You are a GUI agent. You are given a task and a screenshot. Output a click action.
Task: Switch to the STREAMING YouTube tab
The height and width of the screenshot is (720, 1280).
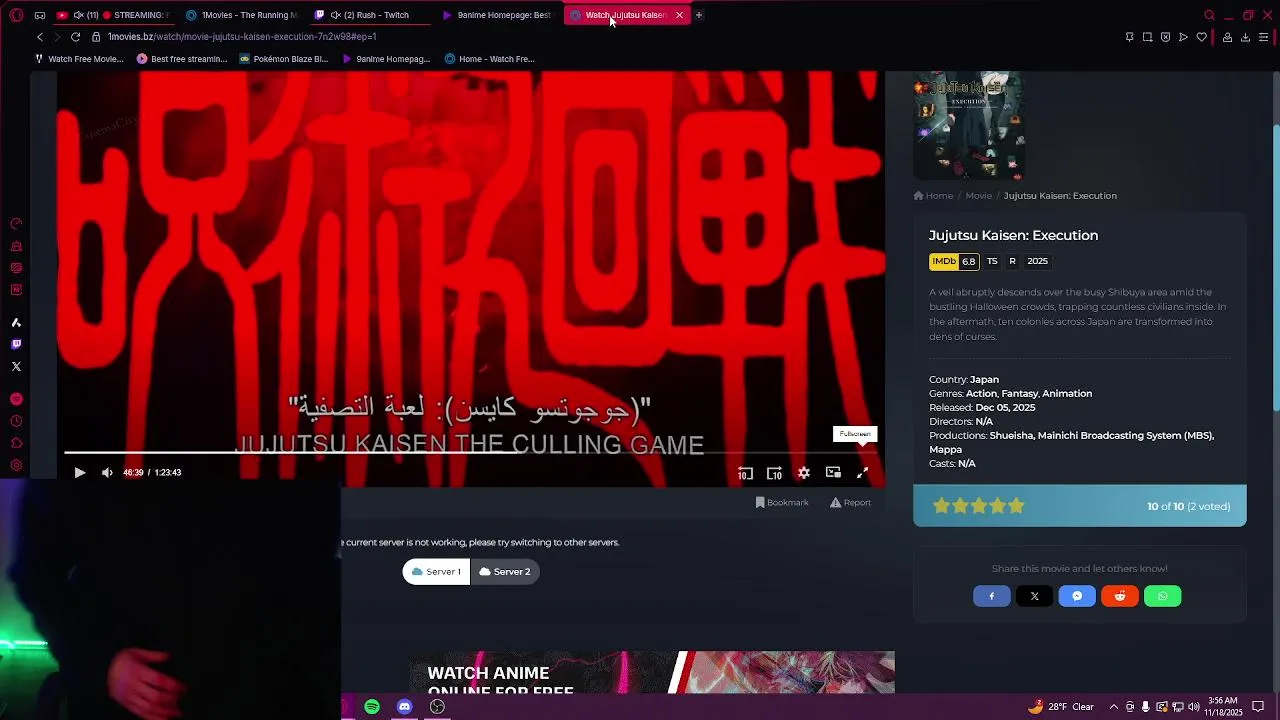[x=113, y=15]
